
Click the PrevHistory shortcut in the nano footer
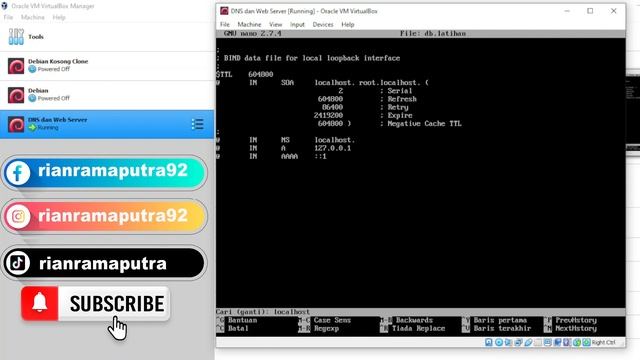pyautogui.click(x=570, y=320)
